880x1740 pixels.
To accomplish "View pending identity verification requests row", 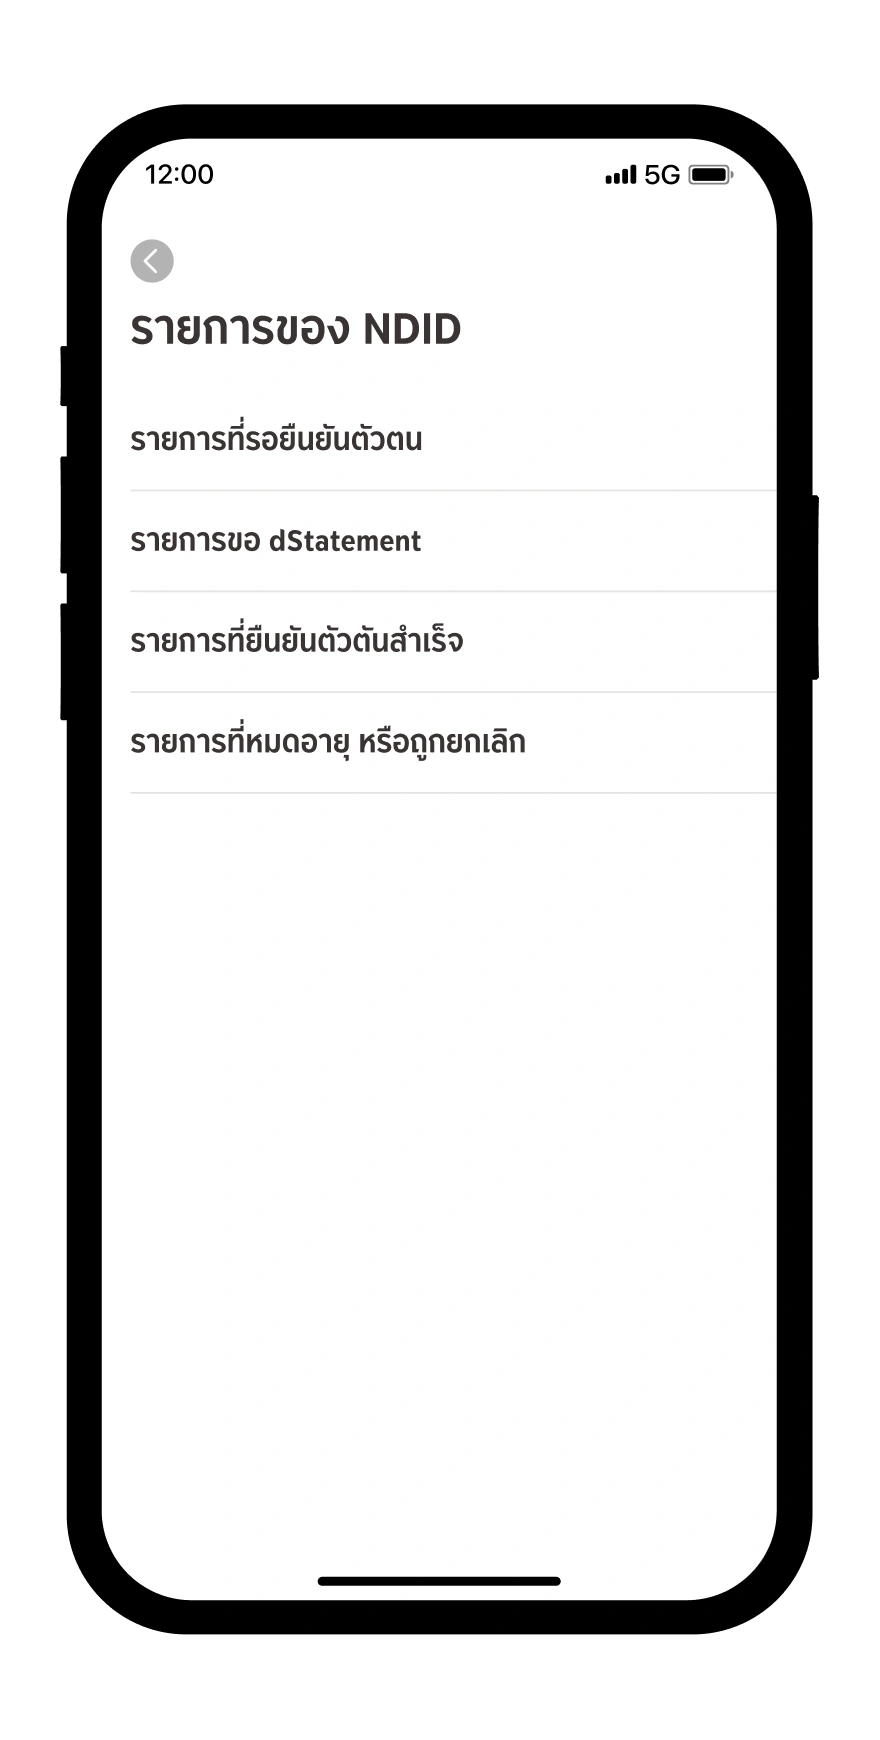I will tap(450, 440).
